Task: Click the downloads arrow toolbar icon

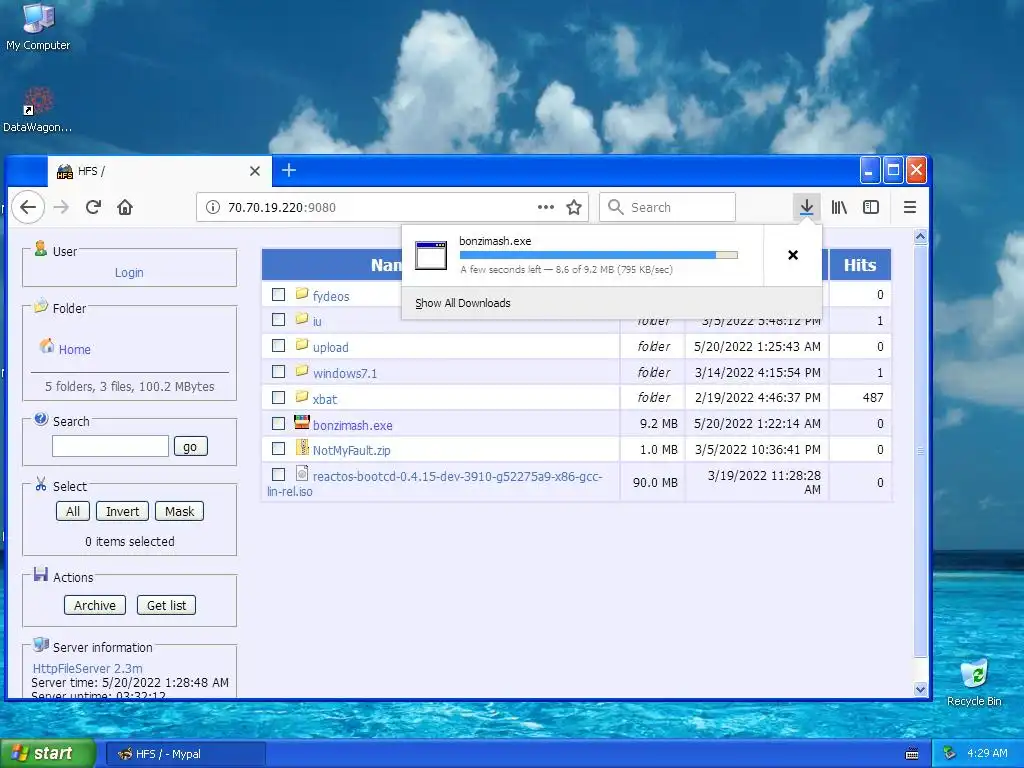Action: (x=807, y=208)
